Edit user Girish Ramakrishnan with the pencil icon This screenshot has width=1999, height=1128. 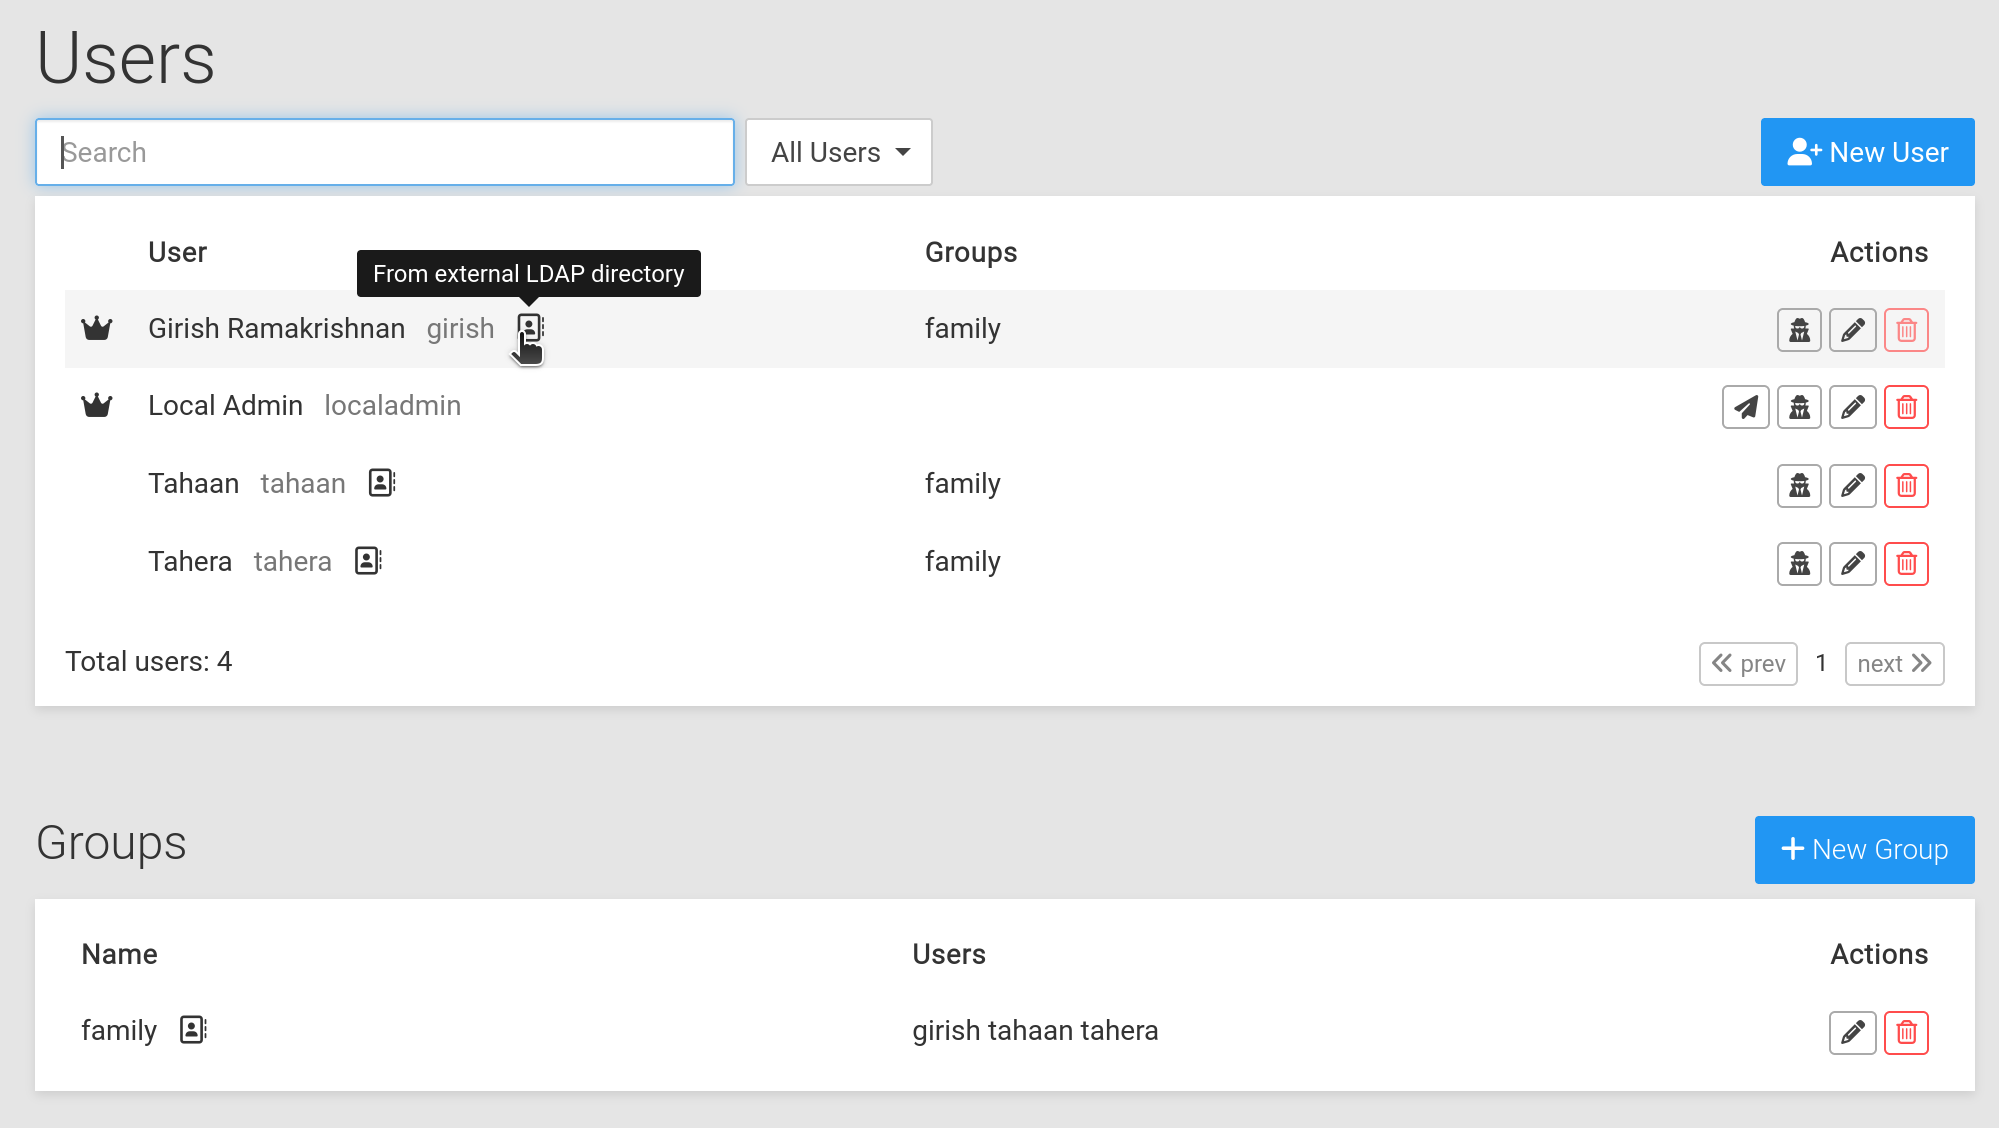tap(1852, 330)
